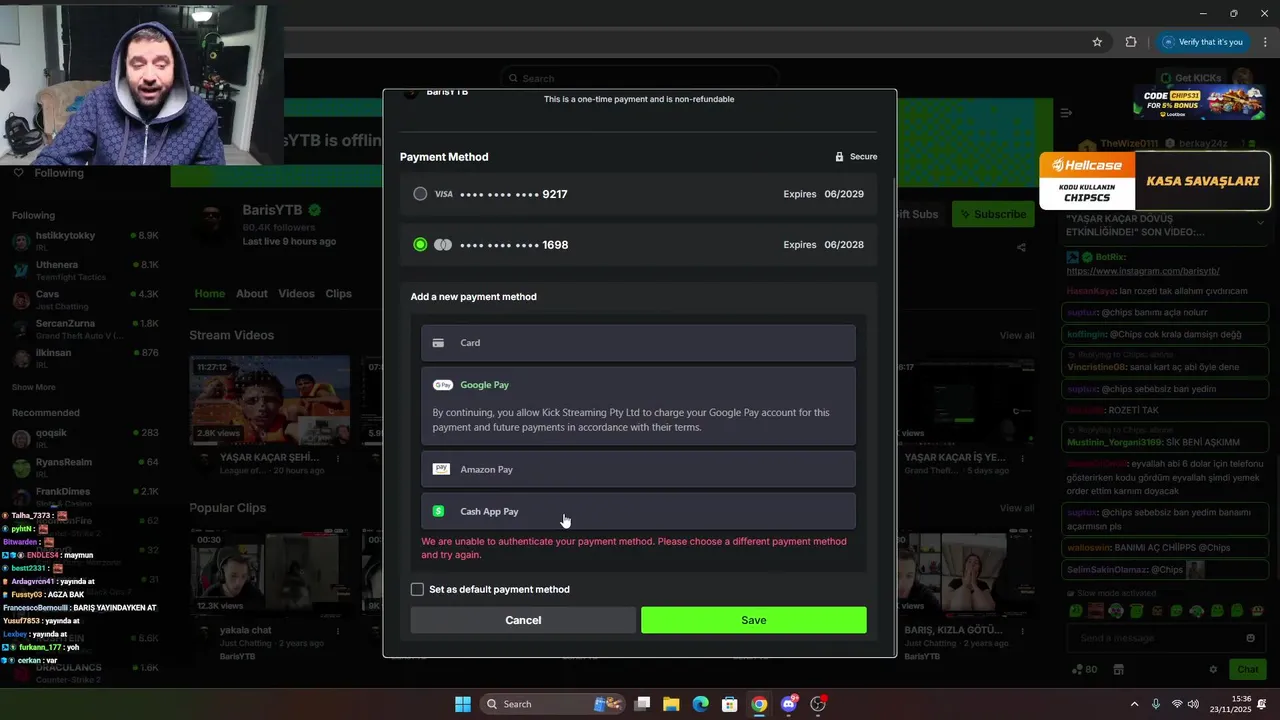Open qoqsik in Recommended list
This screenshot has width=1280, height=720.
coord(85,438)
